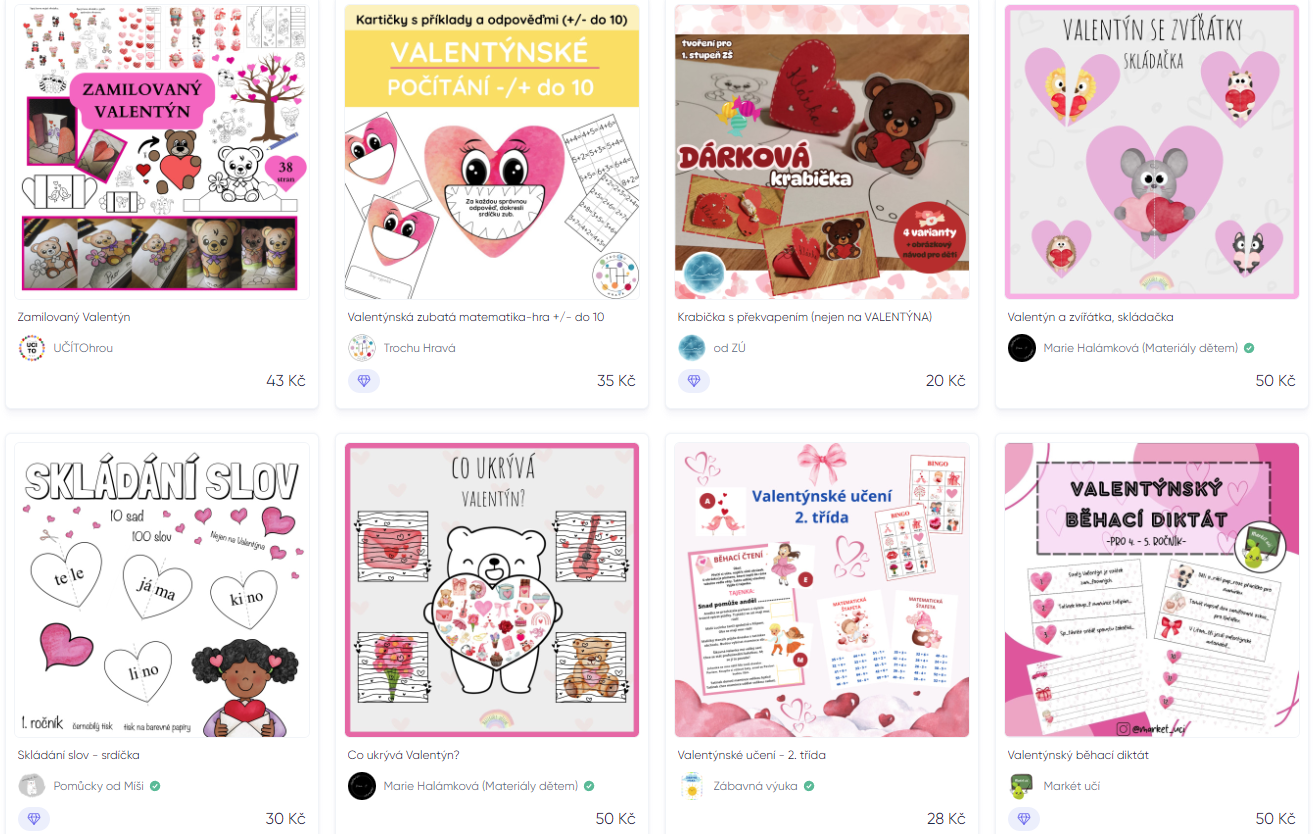Open Valentýn a zvířátka, skládačka title link
Screen dimensions: 1314x834
click(1091, 317)
